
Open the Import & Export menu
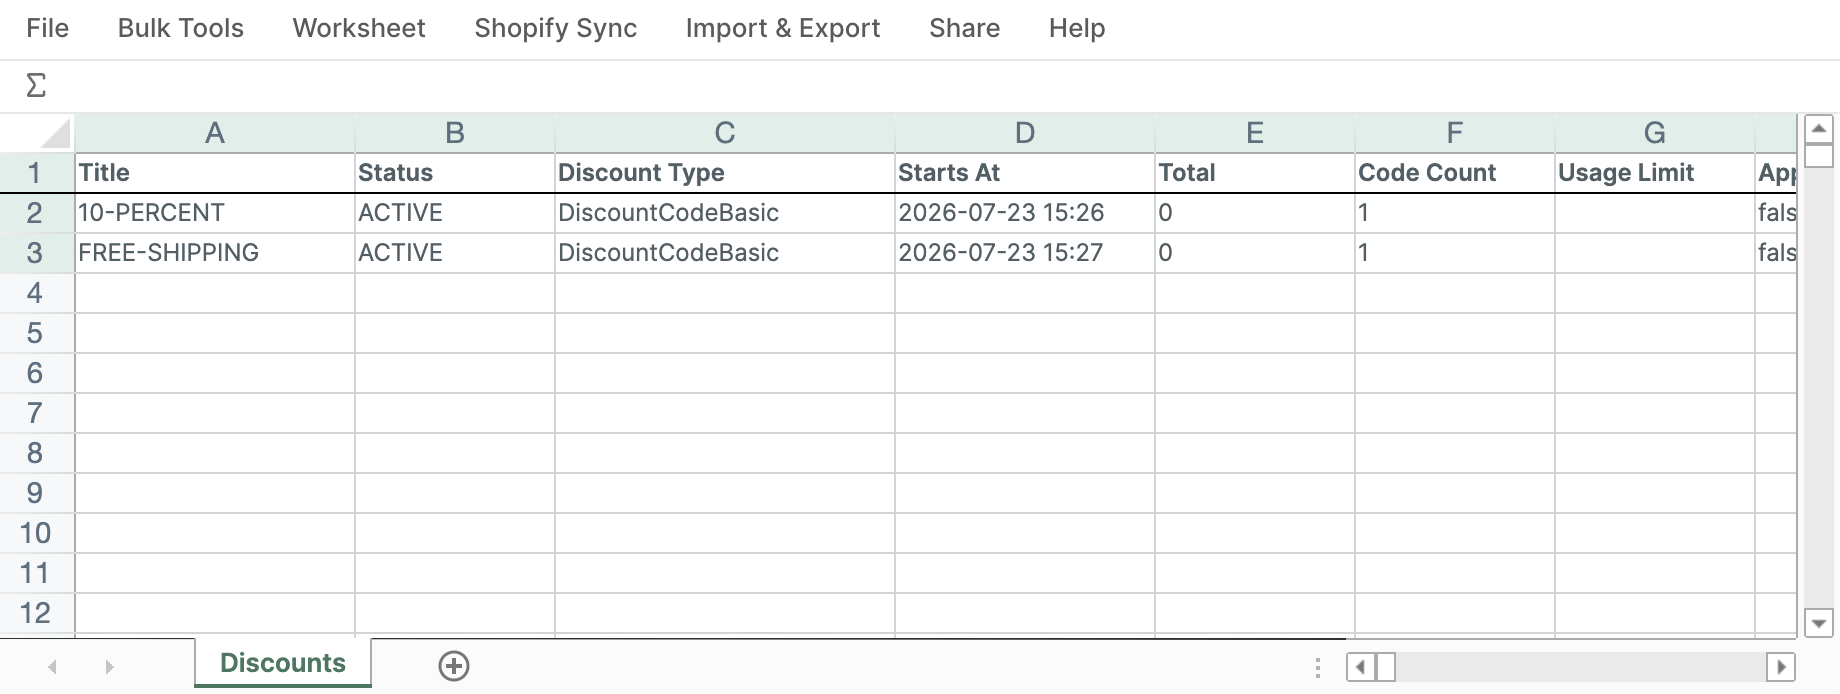click(x=783, y=28)
